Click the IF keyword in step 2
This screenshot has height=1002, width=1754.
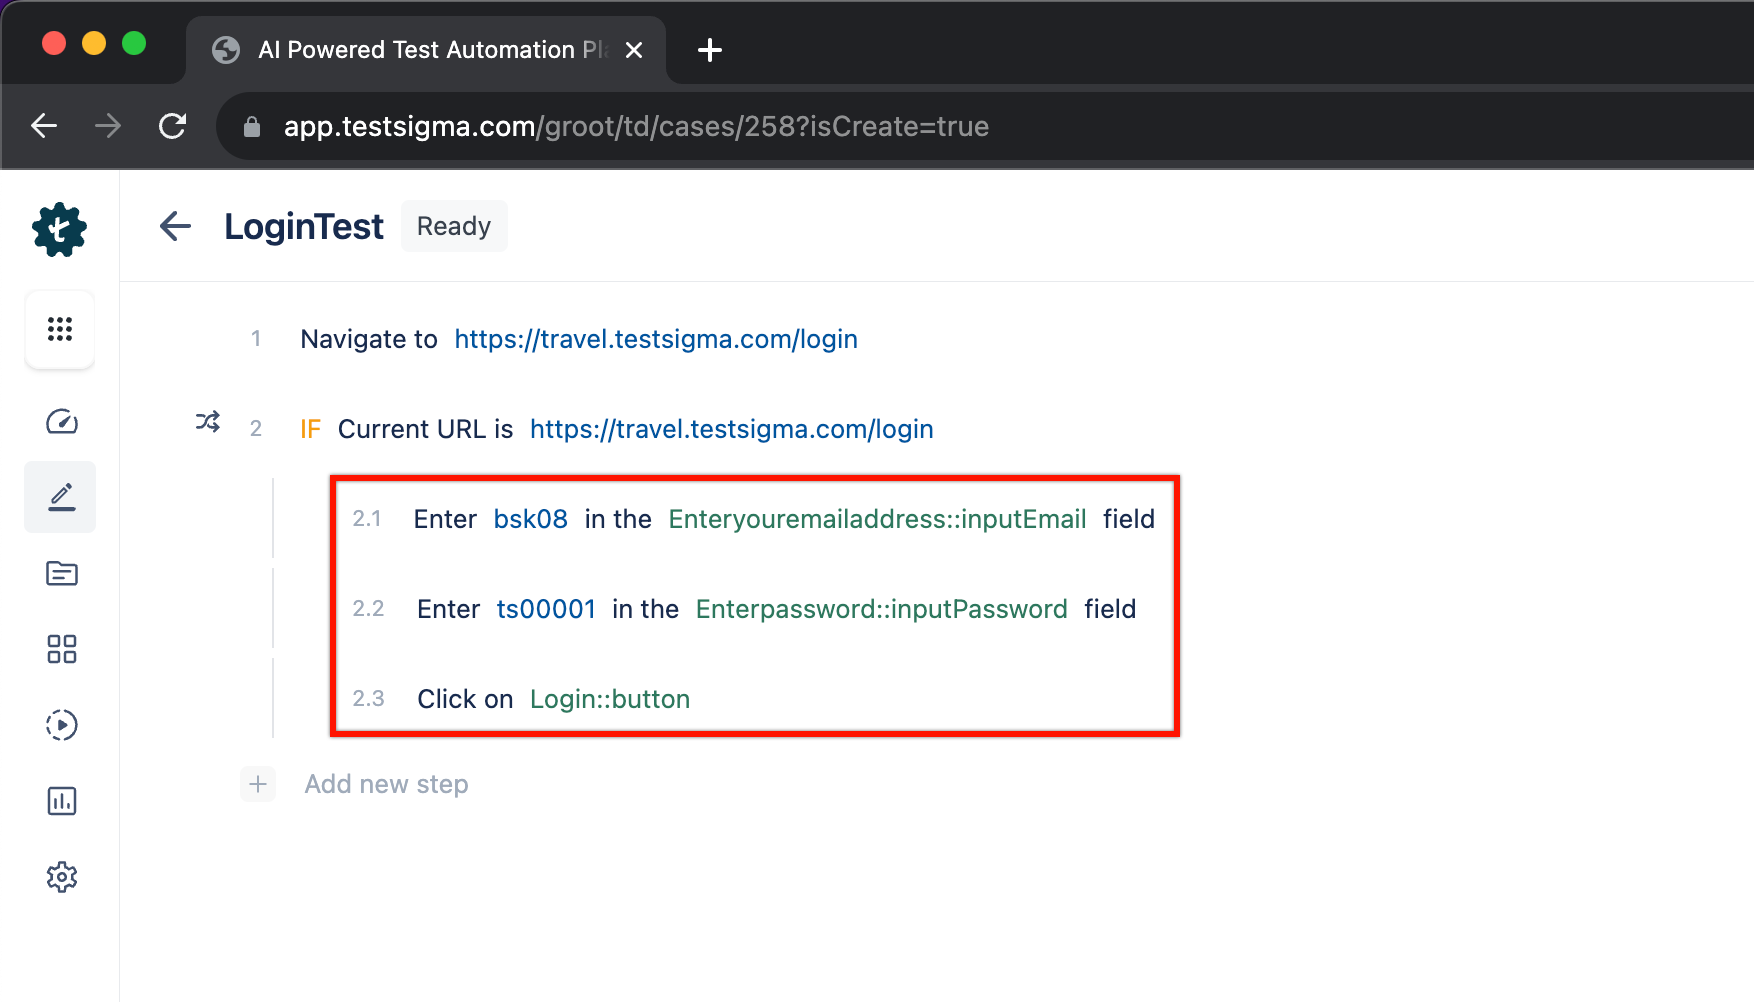tap(311, 429)
